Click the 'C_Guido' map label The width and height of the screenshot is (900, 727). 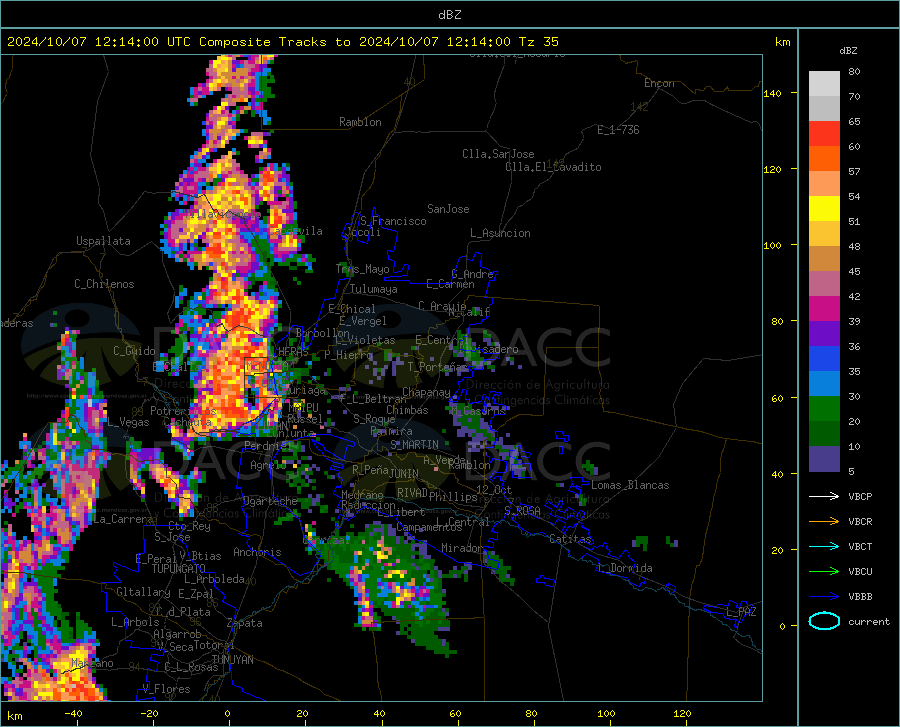pos(134,351)
